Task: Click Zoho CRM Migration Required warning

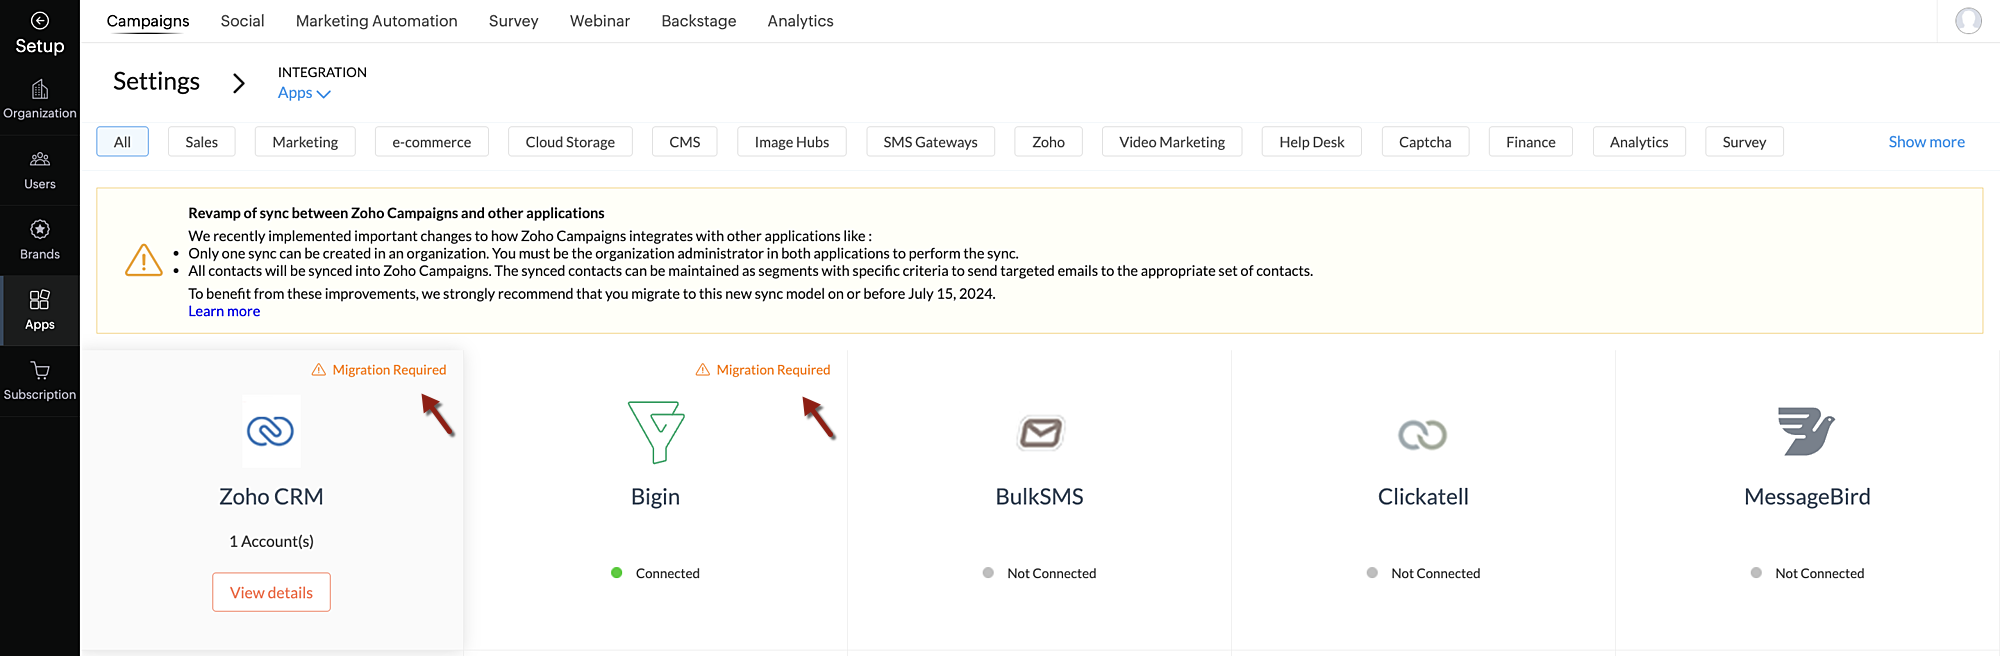Action: pyautogui.click(x=379, y=370)
